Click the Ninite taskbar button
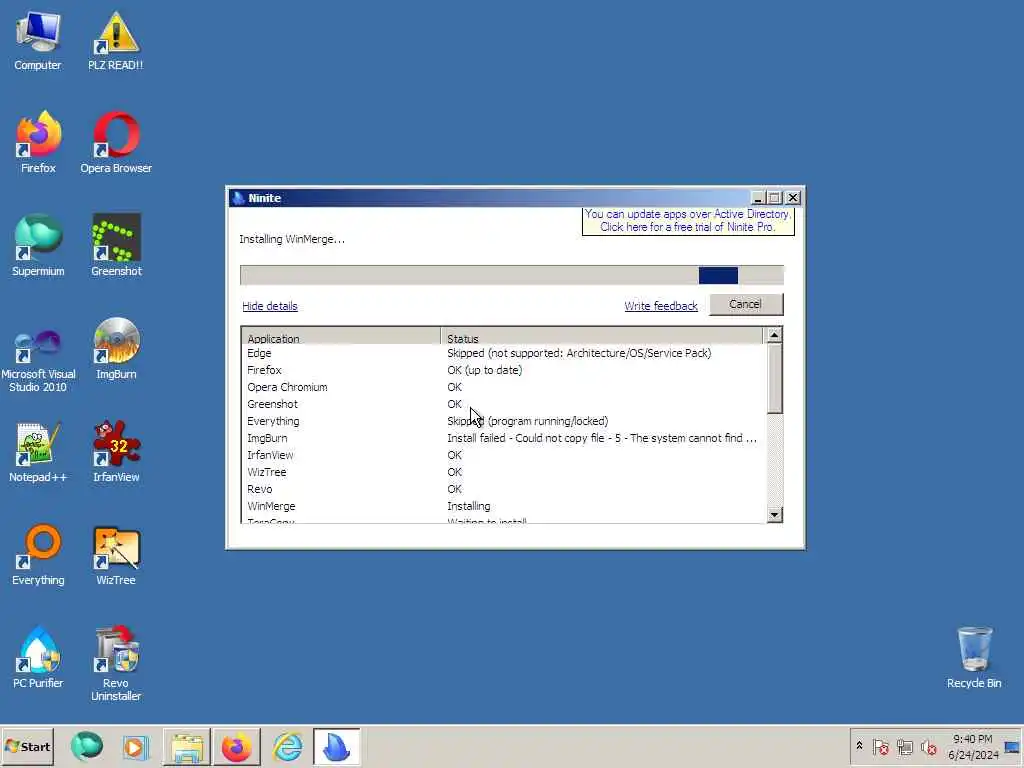 (x=336, y=746)
